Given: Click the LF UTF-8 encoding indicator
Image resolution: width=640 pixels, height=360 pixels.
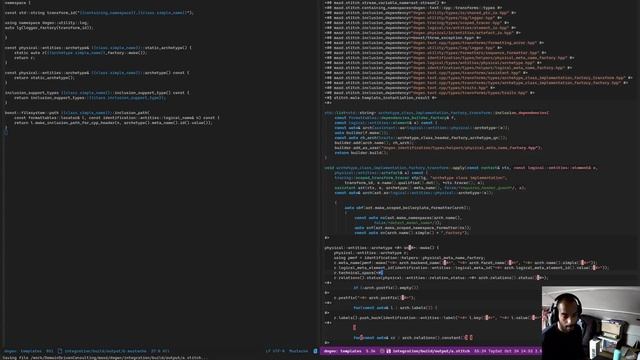Looking at the screenshot, I should point(275,351).
